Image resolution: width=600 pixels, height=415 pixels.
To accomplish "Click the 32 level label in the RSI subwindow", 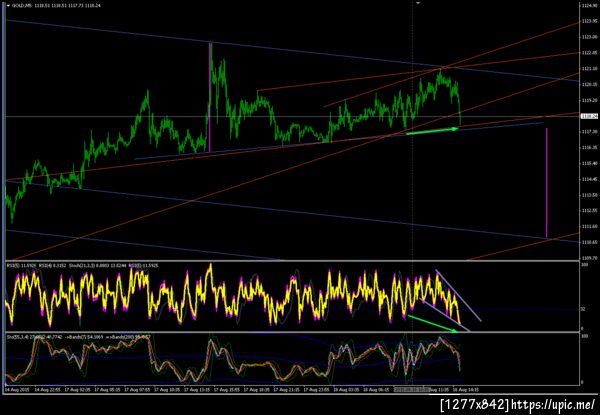I will pos(583,309).
